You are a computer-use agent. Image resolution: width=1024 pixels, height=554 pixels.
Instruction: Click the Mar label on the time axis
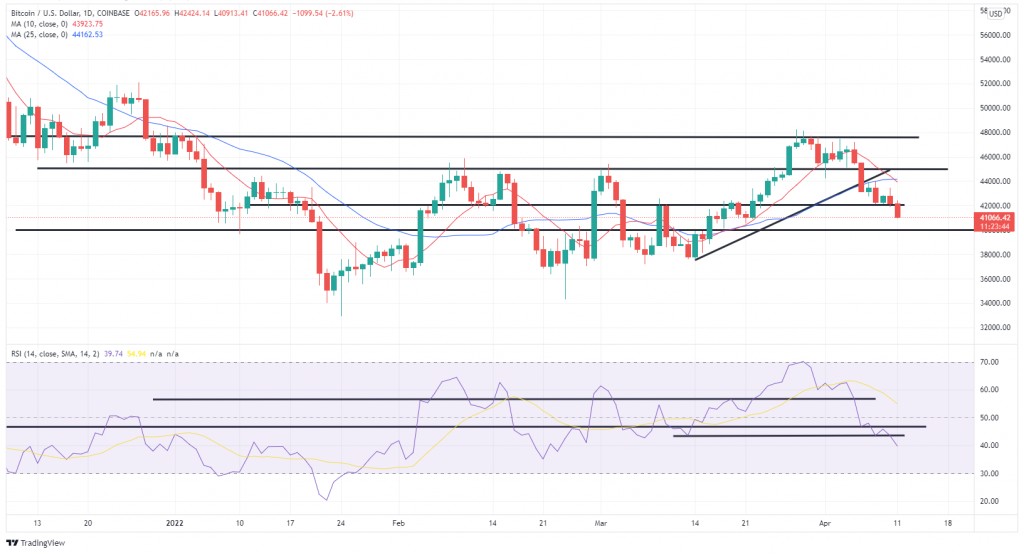[600, 522]
